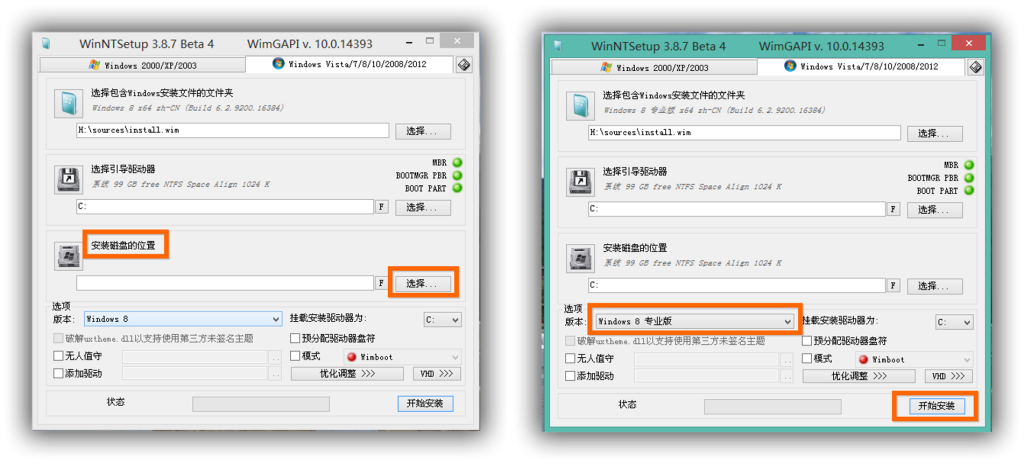The image size is (1024, 464).
Task: Open the Wimboot mode dropdown in left window
Action: 402,357
